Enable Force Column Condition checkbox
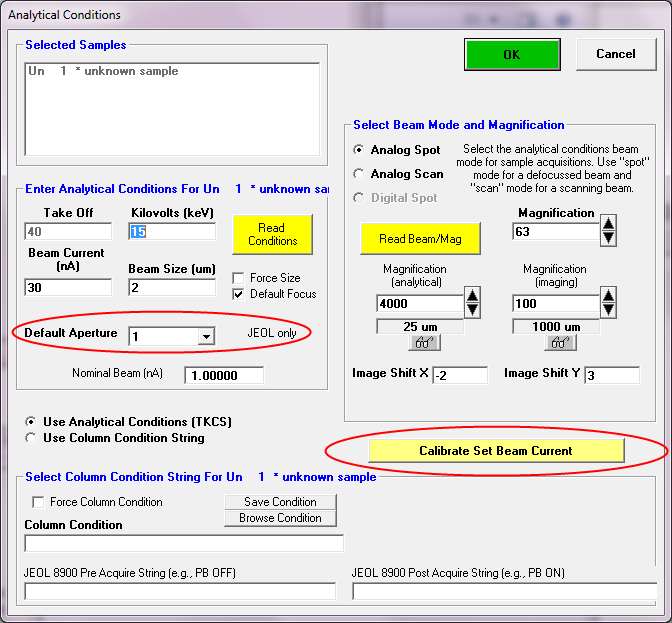The width and height of the screenshot is (672, 623). [39, 502]
